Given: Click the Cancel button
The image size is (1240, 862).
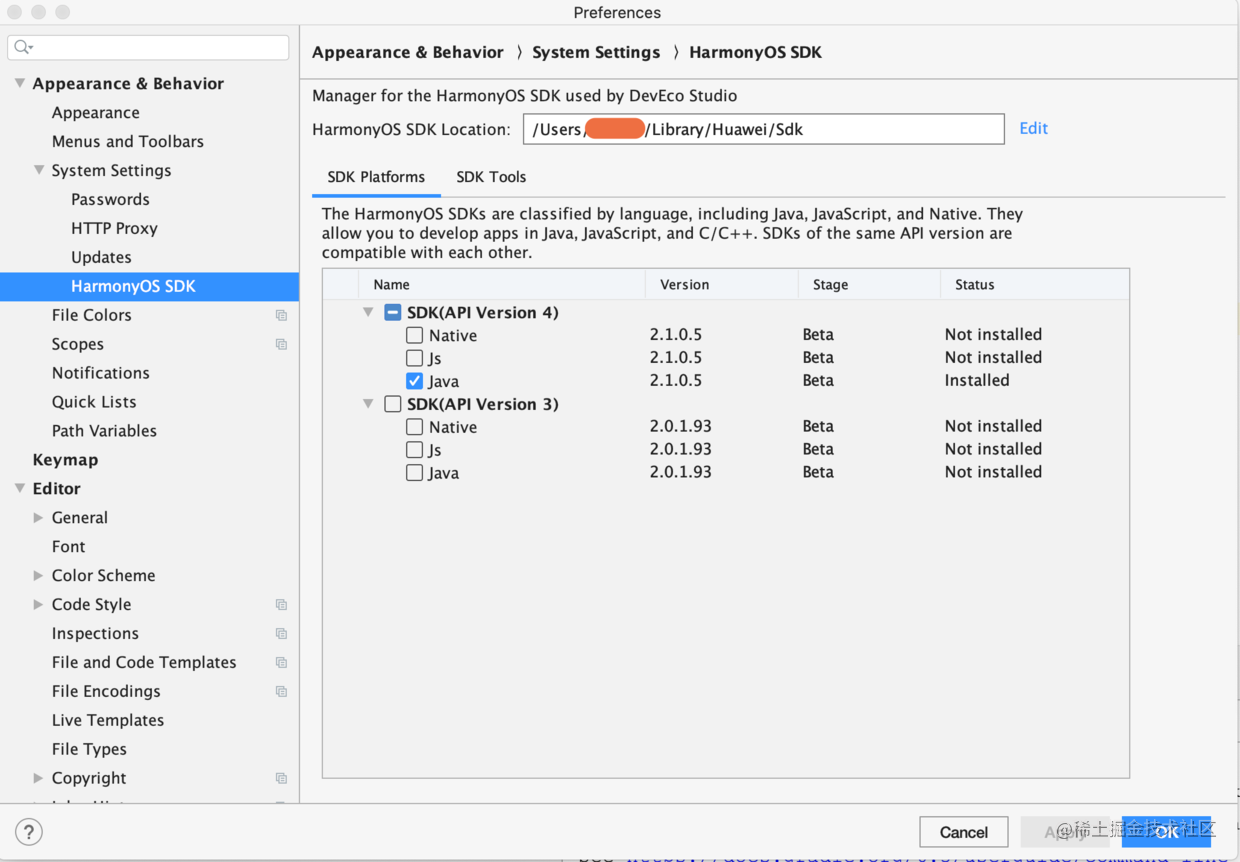Looking at the screenshot, I should click(964, 832).
